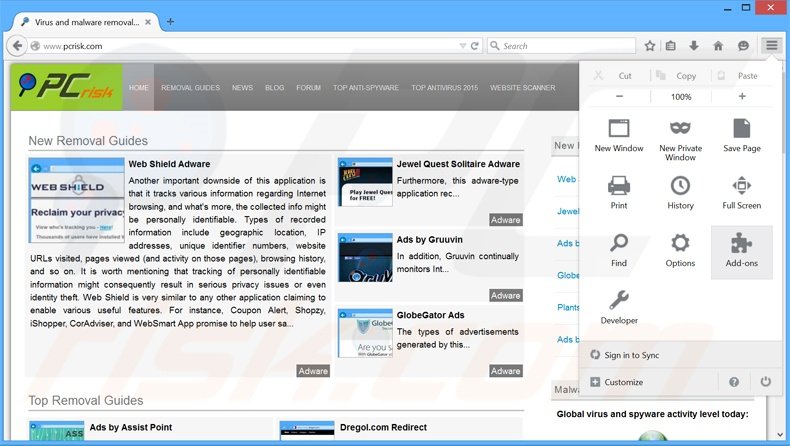Open TOP ANTIVIRUS 2015 nav item
Viewport: 790px width, 446px height.
(444, 87)
